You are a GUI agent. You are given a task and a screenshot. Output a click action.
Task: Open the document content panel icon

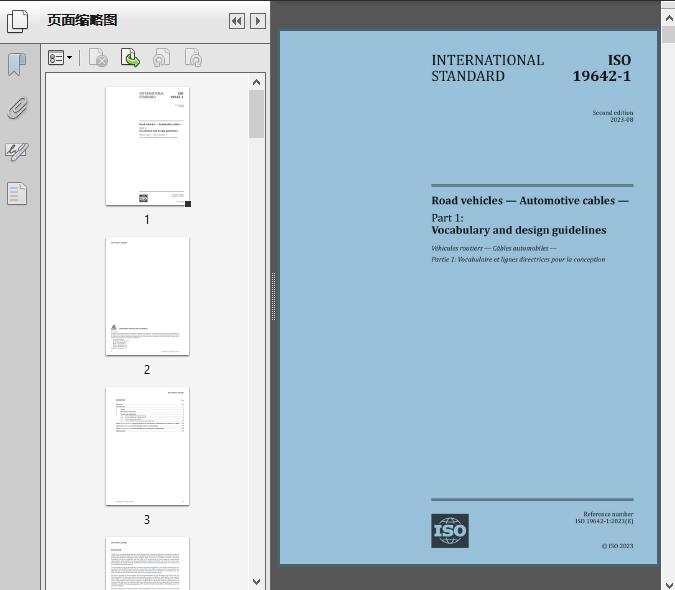point(17,193)
